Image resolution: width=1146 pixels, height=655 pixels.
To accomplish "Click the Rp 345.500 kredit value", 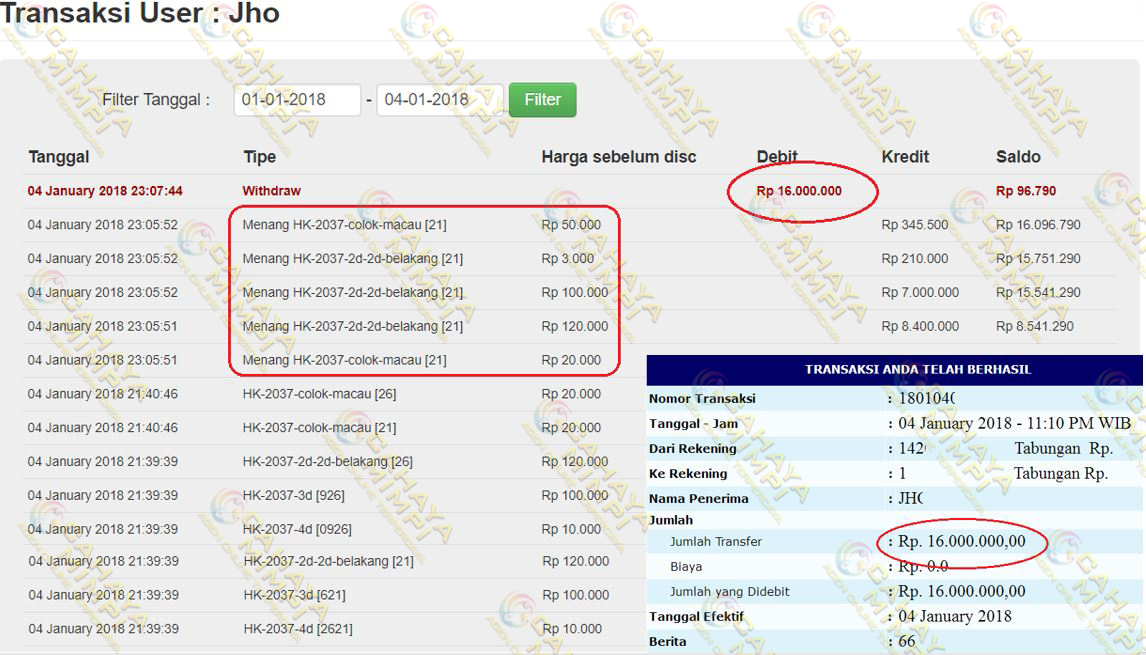I will [914, 225].
